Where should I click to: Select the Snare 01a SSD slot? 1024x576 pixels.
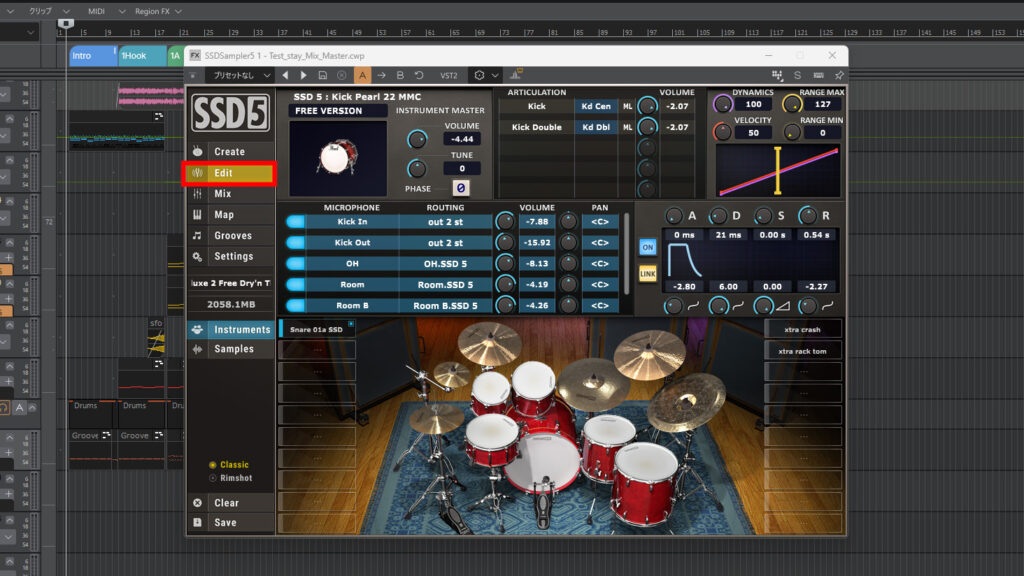[316, 329]
